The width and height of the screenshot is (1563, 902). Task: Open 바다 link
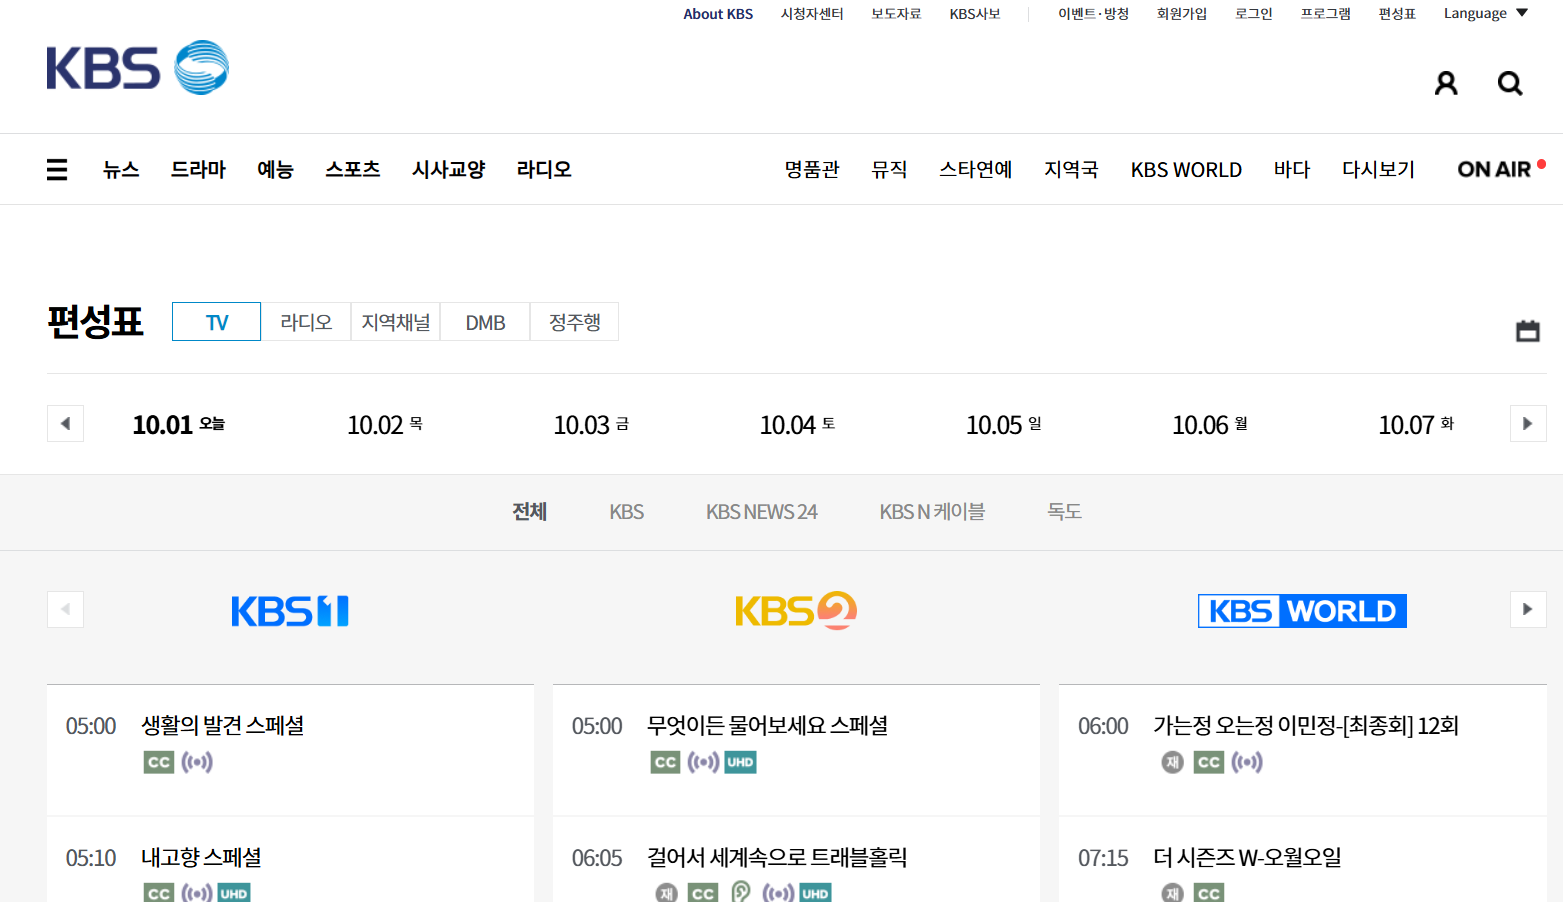pyautogui.click(x=1292, y=170)
